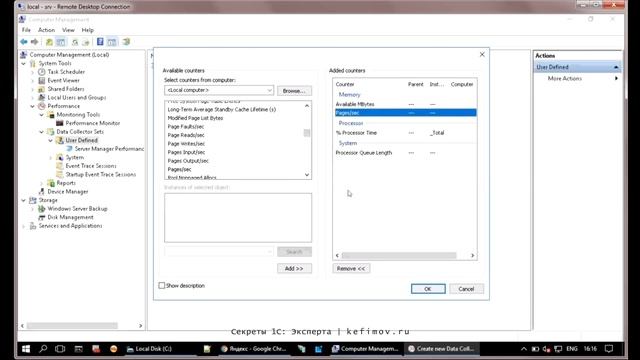Click the Cancel button
Viewport: 640px width, 360px height.
click(x=466, y=289)
